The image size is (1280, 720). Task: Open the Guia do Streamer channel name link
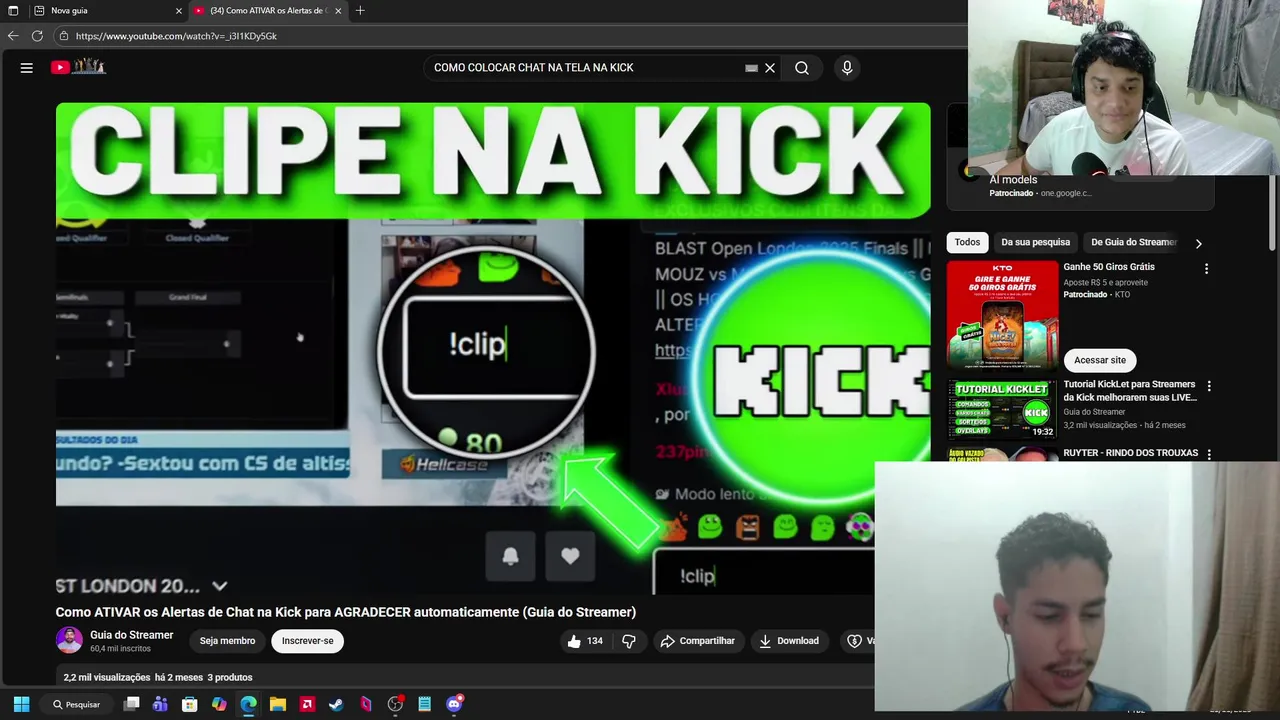[x=131, y=635]
